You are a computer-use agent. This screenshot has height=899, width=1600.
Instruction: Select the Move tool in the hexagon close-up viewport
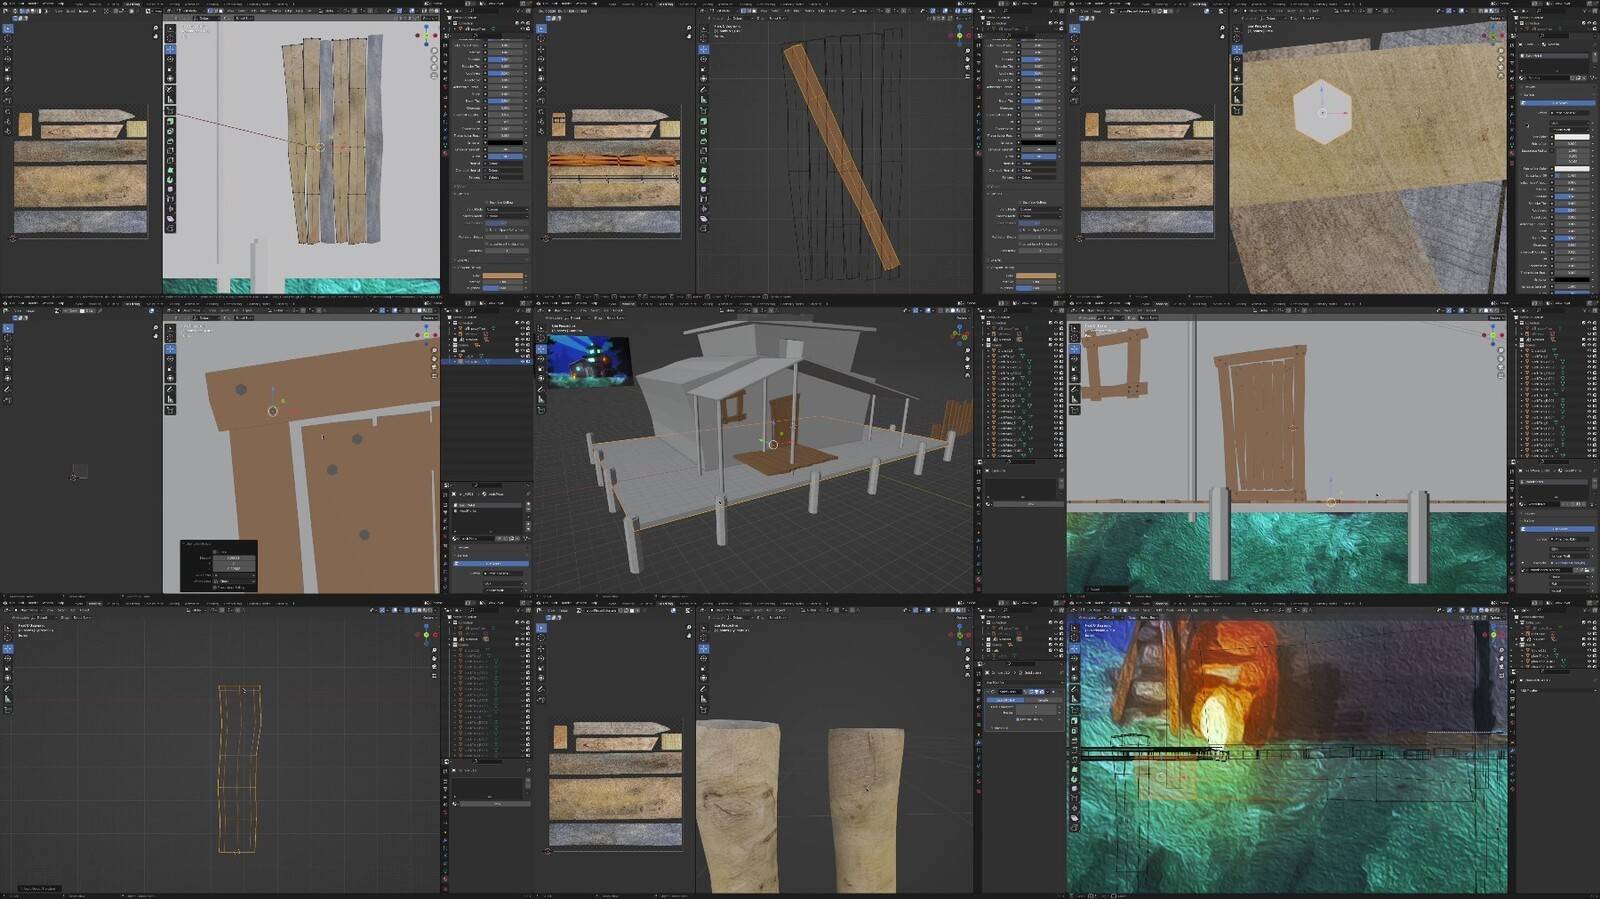(x=1237, y=48)
